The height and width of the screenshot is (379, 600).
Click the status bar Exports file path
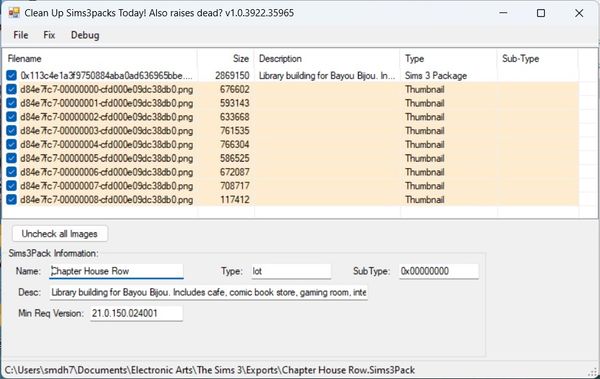pyautogui.click(x=210, y=370)
